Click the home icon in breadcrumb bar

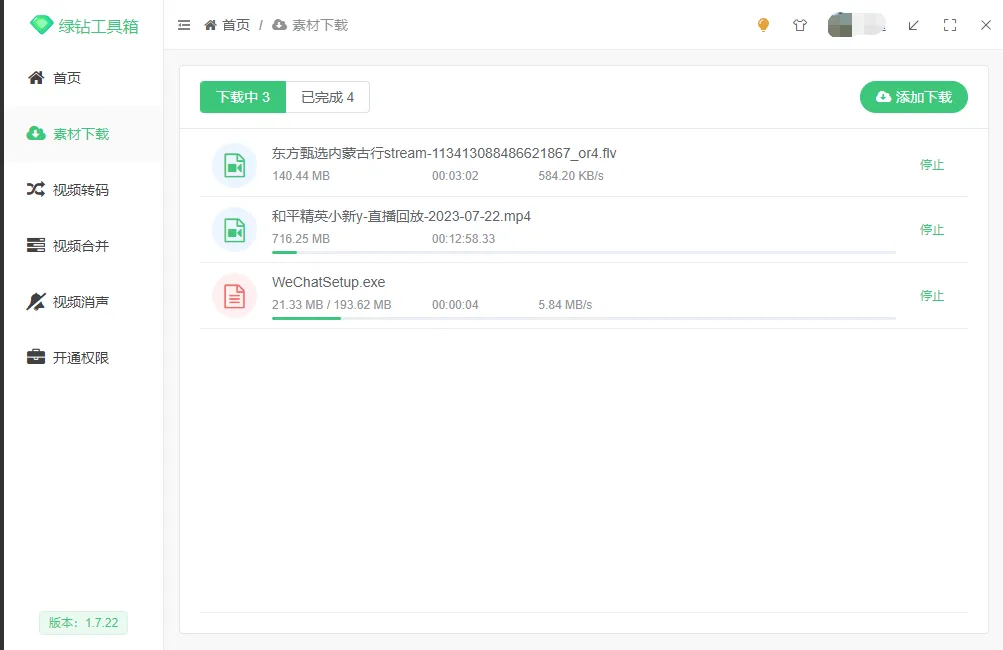click(208, 25)
